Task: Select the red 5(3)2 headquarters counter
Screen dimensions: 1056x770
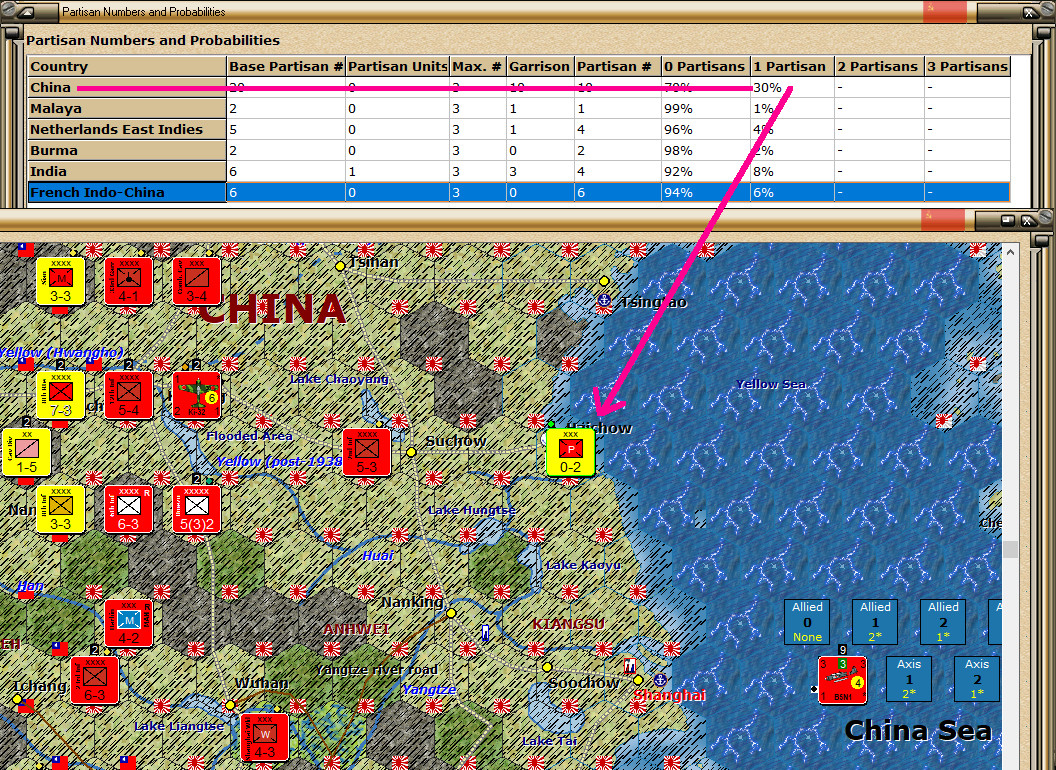Action: pyautogui.click(x=197, y=509)
